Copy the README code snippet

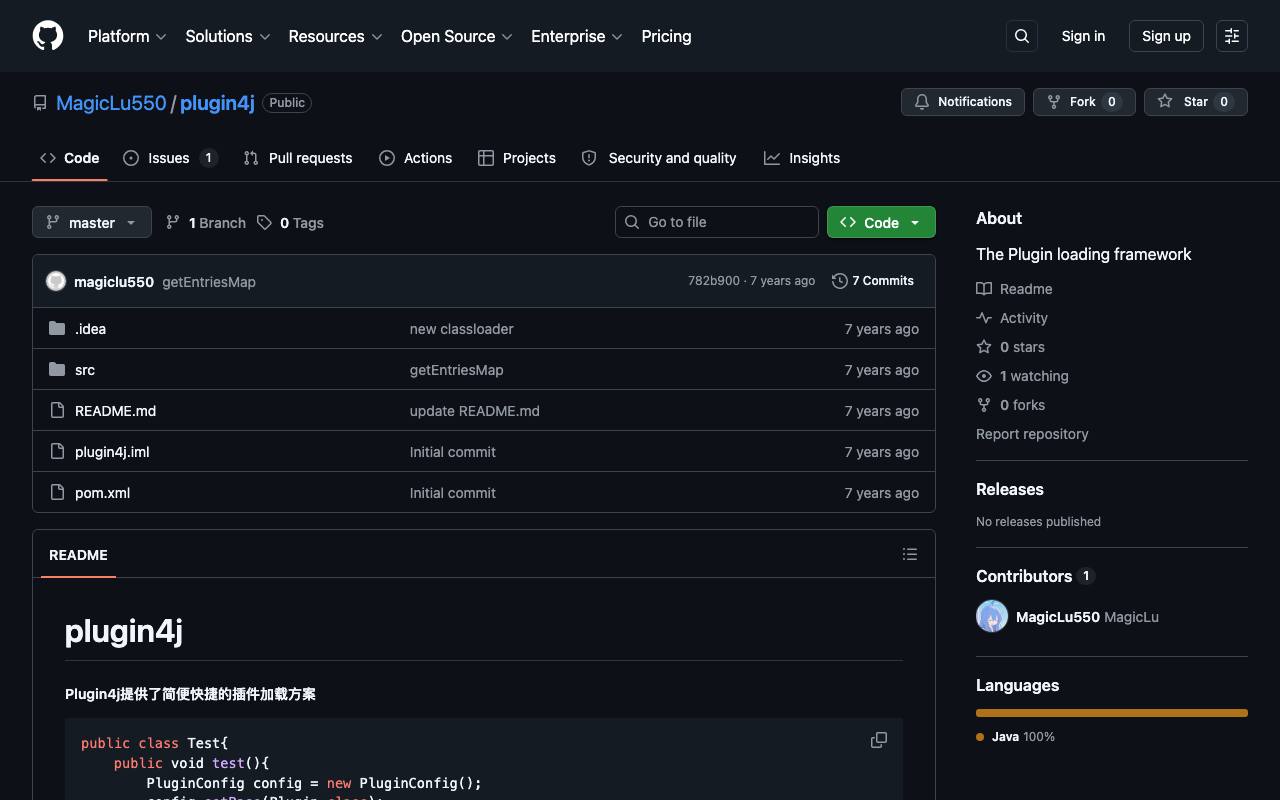pos(879,740)
